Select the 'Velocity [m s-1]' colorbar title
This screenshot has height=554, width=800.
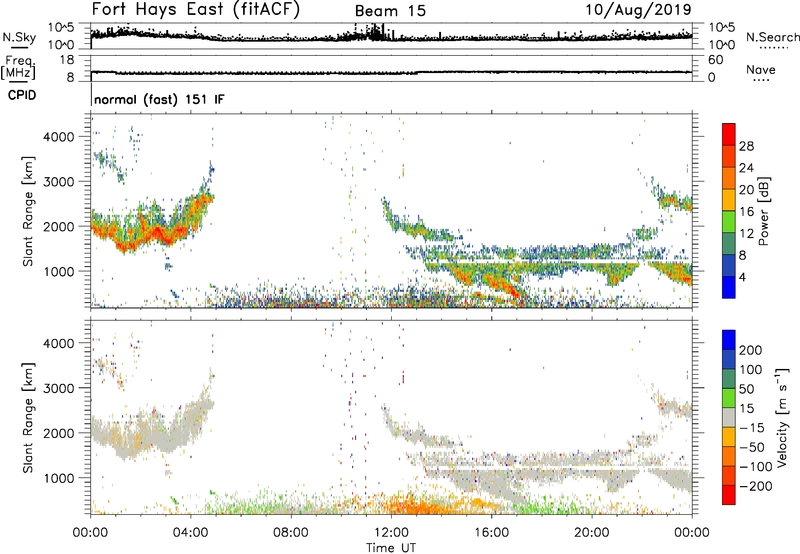782,417
